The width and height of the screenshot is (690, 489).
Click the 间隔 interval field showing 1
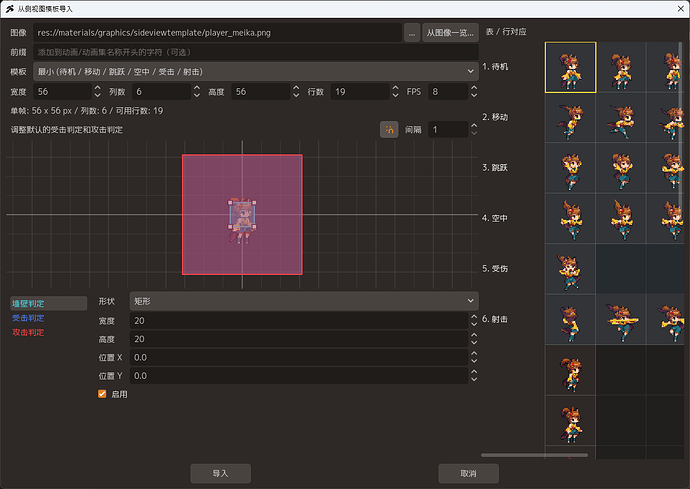(448, 129)
